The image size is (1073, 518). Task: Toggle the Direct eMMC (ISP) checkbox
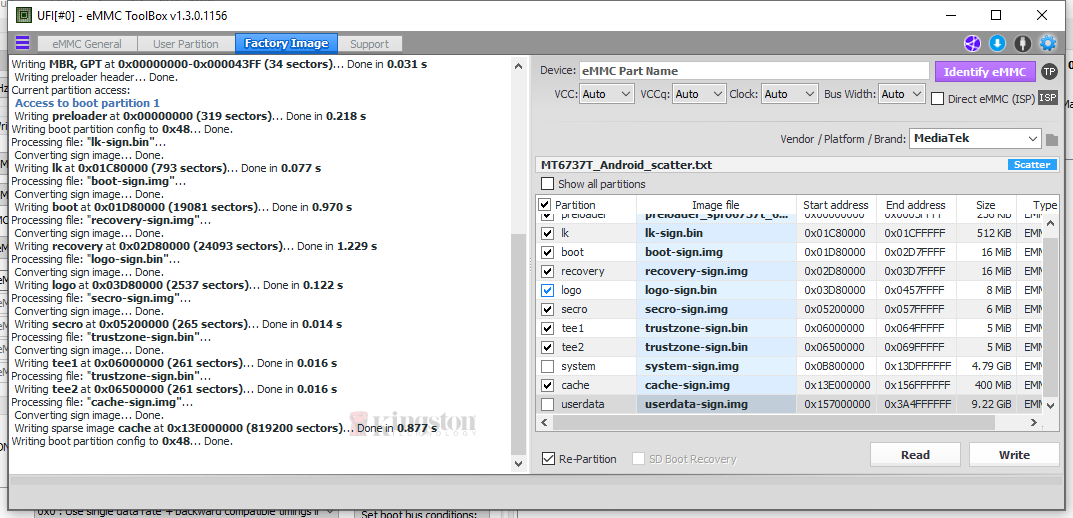click(x=938, y=99)
